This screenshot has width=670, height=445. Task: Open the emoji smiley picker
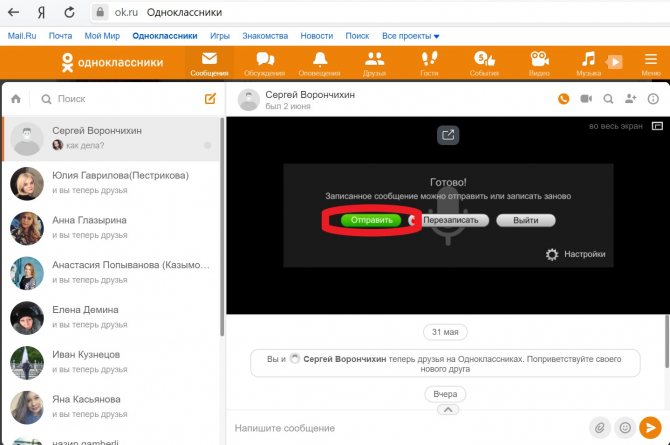pyautogui.click(x=625, y=427)
